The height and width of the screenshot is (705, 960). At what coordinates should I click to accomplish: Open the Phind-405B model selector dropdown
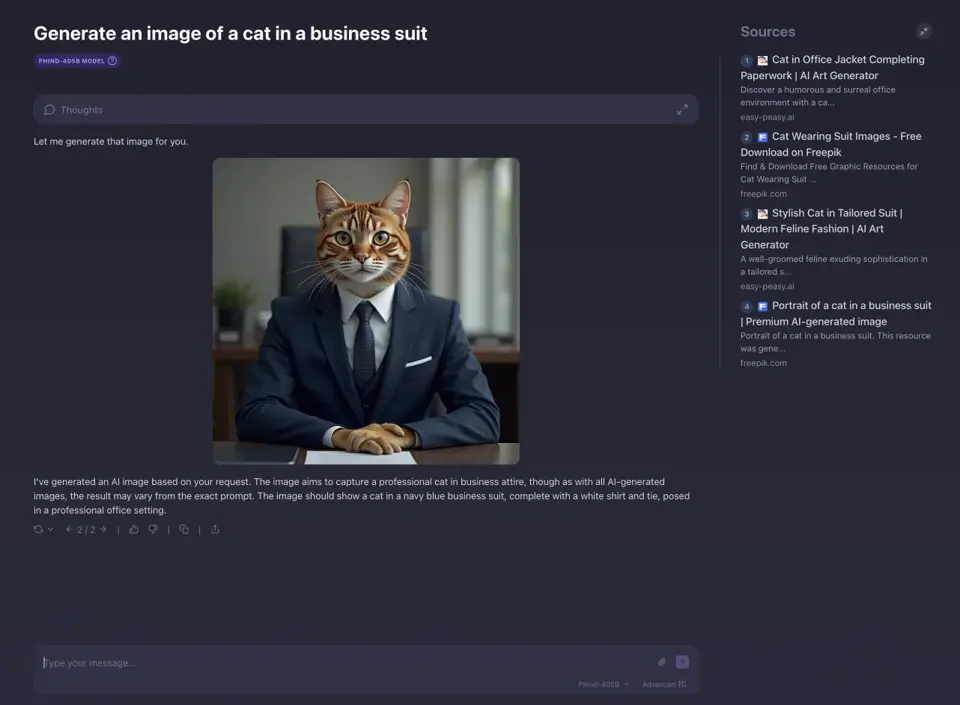(x=603, y=684)
